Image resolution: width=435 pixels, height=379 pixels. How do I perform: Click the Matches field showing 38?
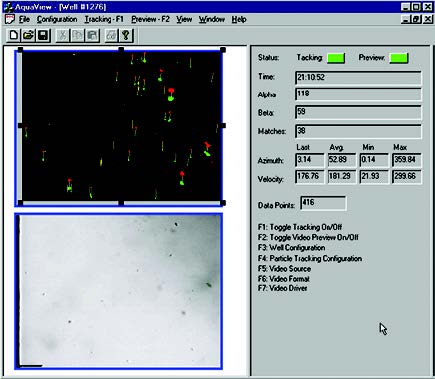point(358,131)
